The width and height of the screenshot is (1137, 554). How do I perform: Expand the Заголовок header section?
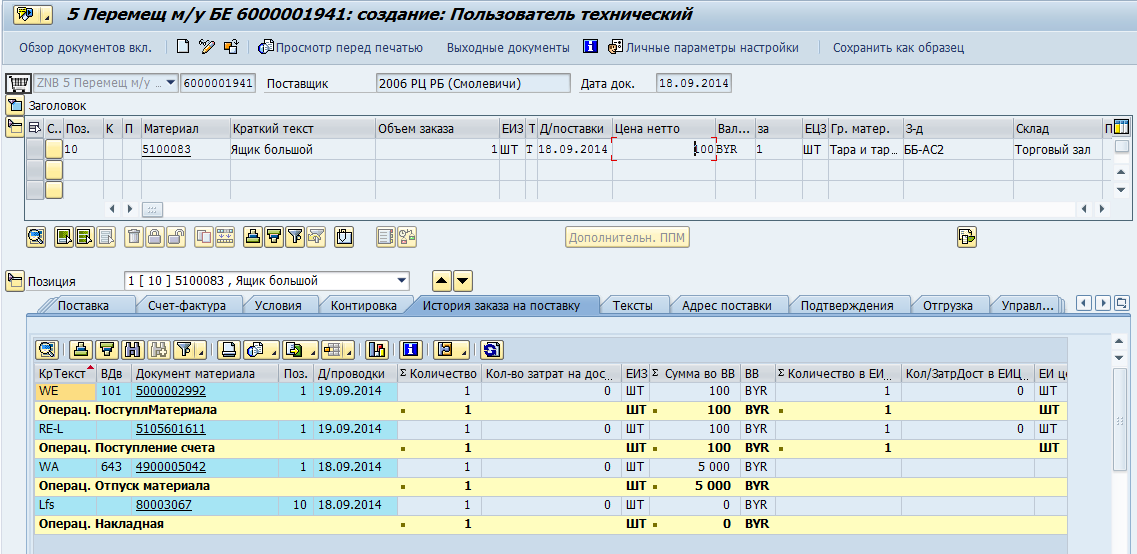[x=15, y=105]
